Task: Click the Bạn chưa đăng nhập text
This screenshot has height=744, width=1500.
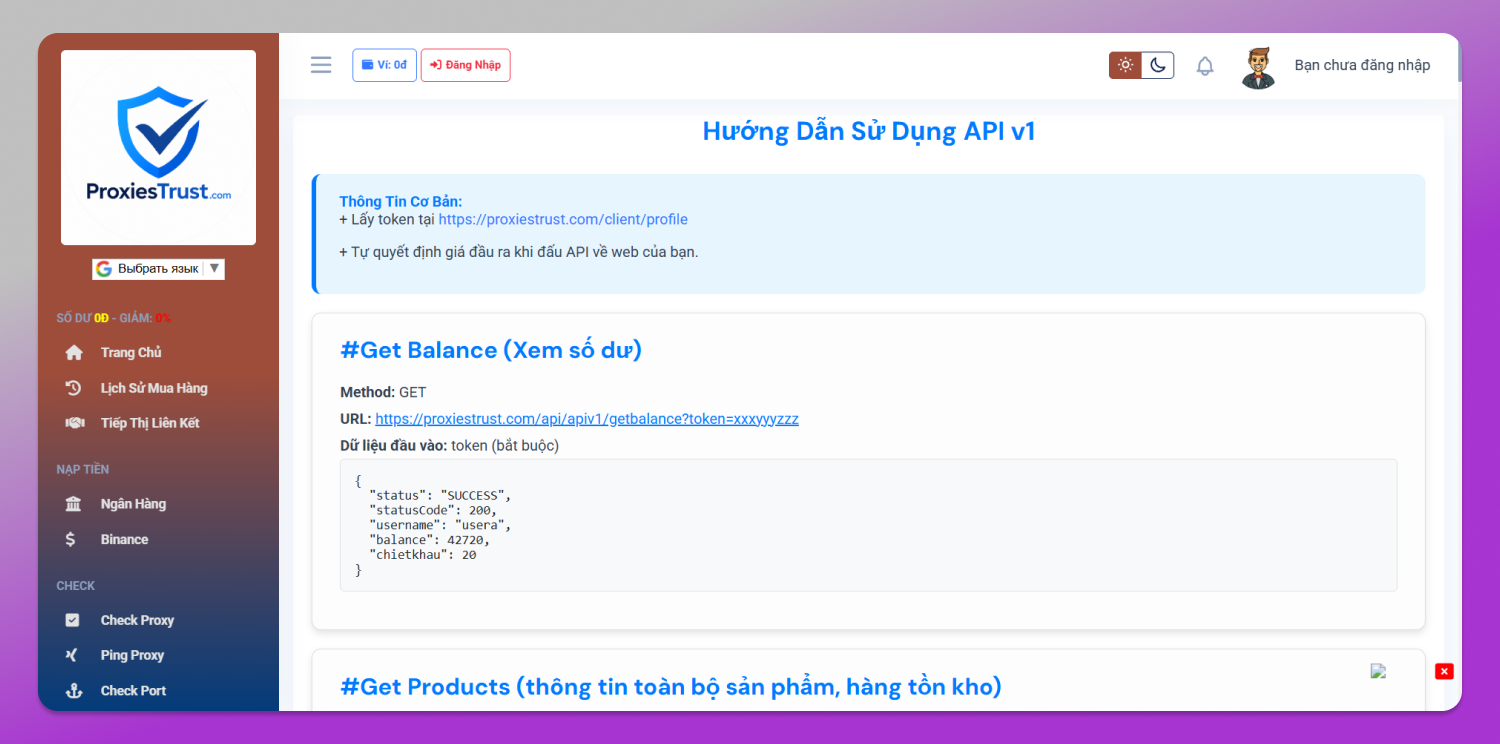Action: tap(1362, 65)
